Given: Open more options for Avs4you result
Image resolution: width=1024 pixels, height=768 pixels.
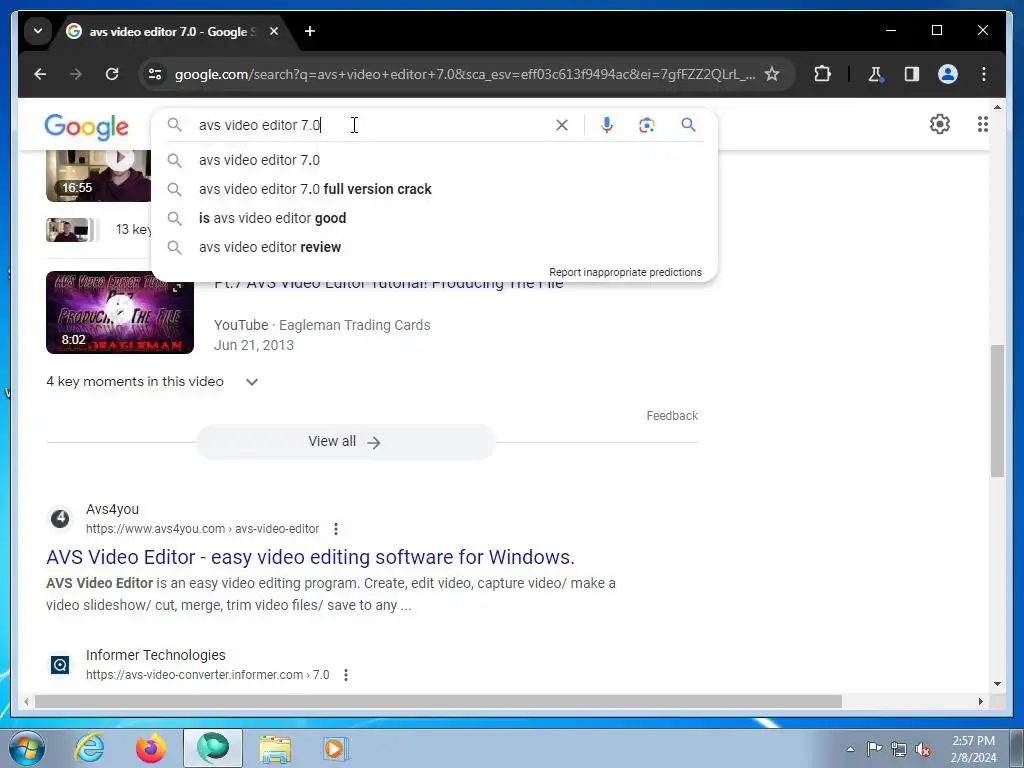Looking at the screenshot, I should pos(336,528).
